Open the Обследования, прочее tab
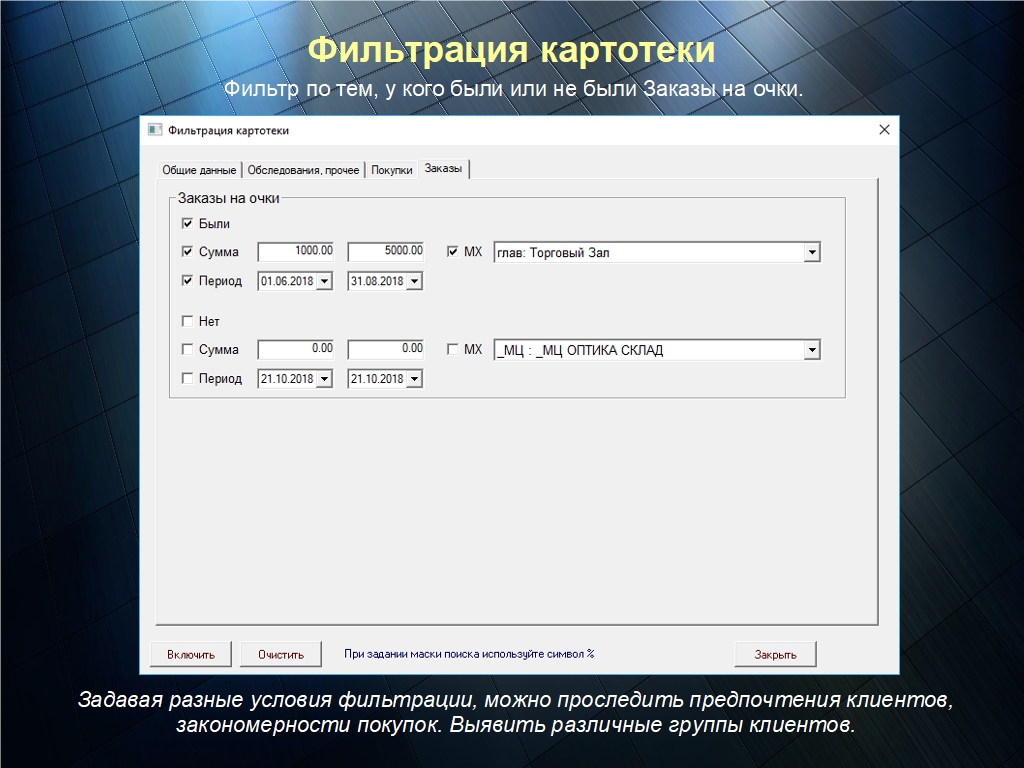Image resolution: width=1024 pixels, height=768 pixels. pyautogui.click(x=303, y=170)
